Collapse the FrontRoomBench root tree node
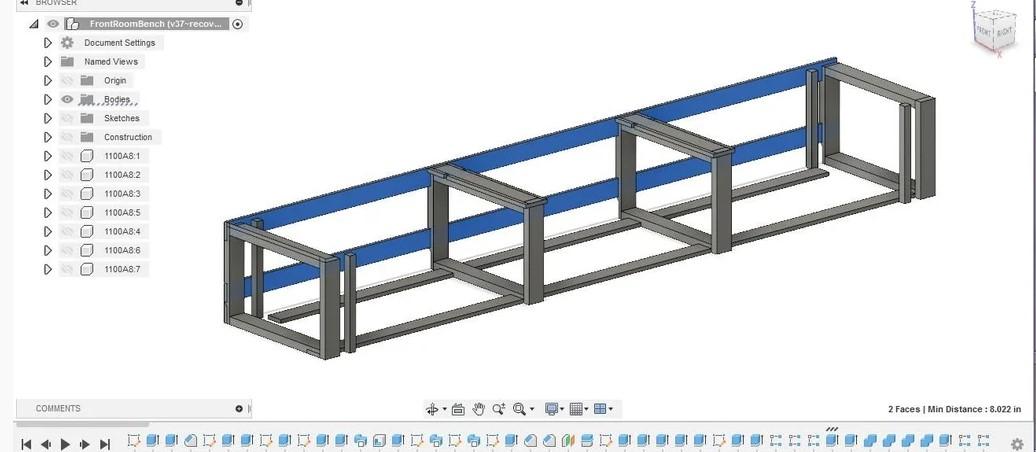 tap(34, 24)
